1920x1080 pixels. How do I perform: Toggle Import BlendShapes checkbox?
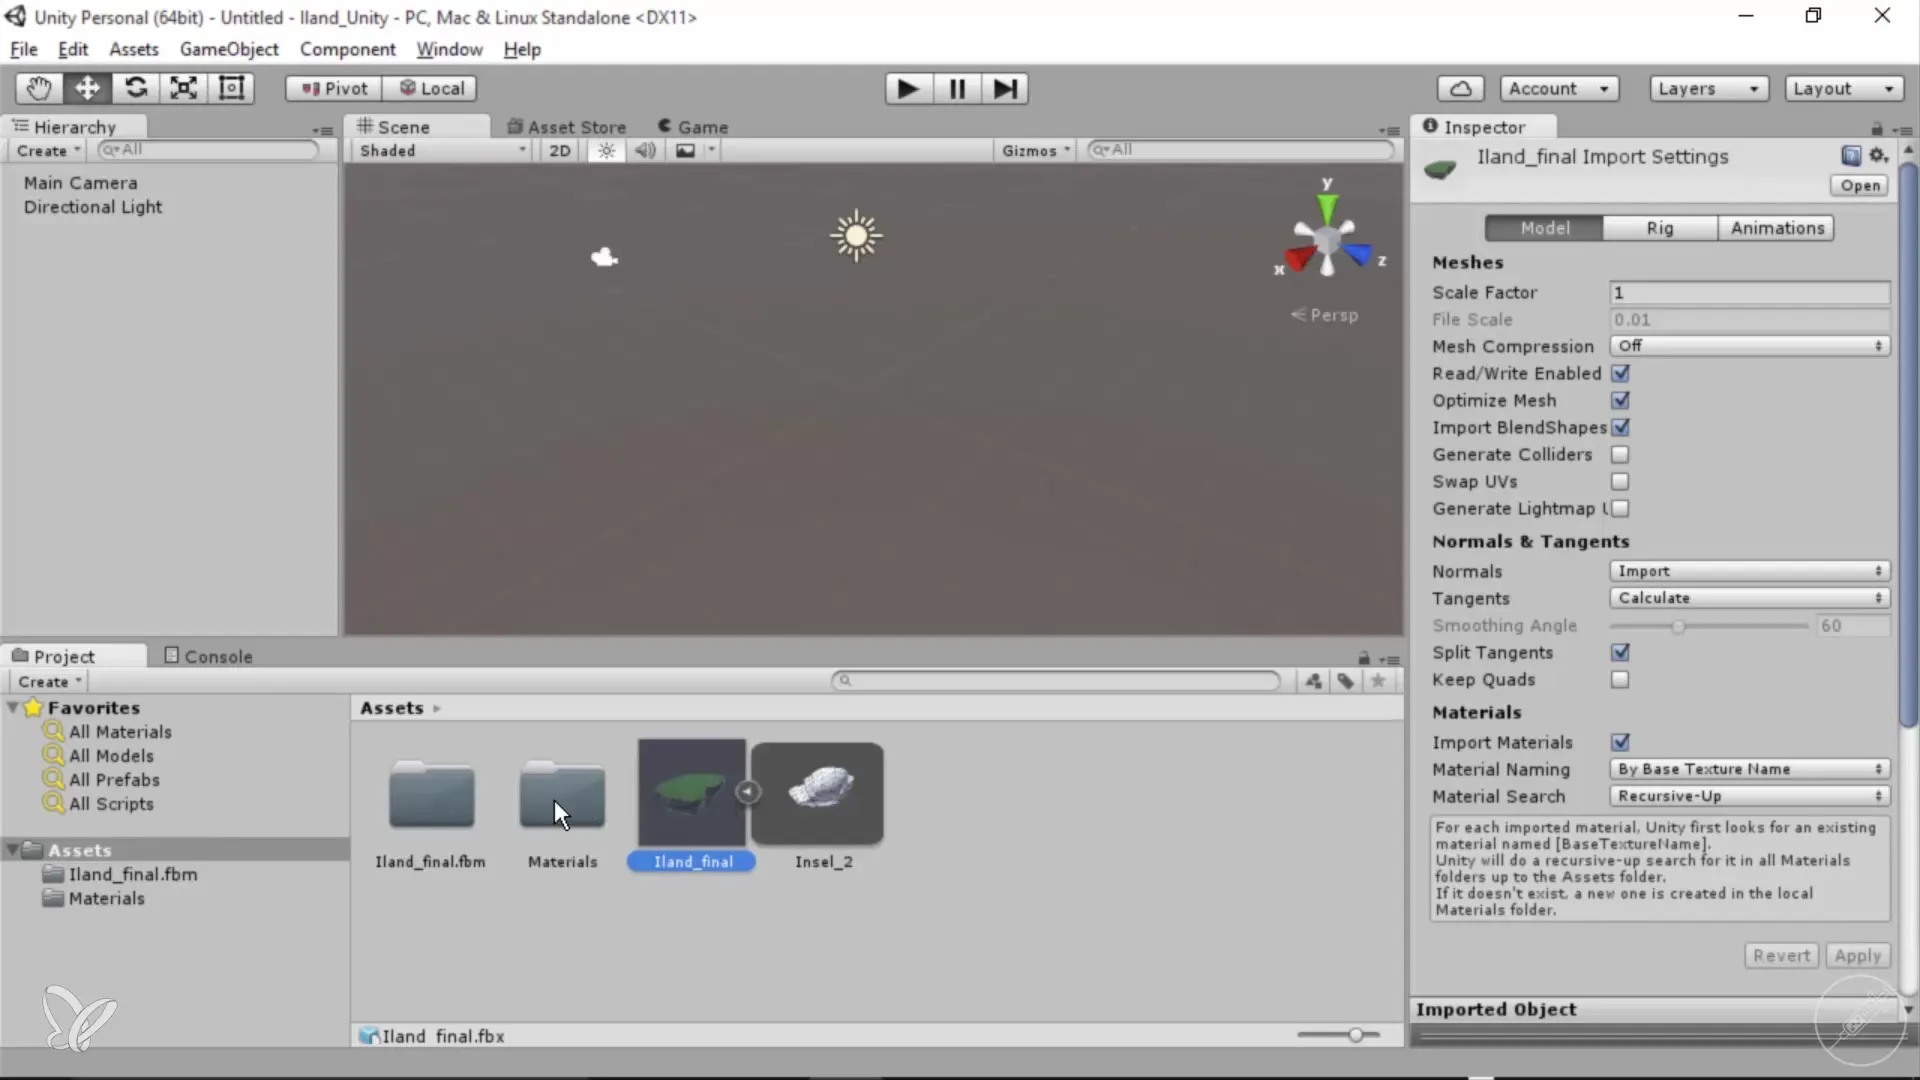click(1620, 427)
